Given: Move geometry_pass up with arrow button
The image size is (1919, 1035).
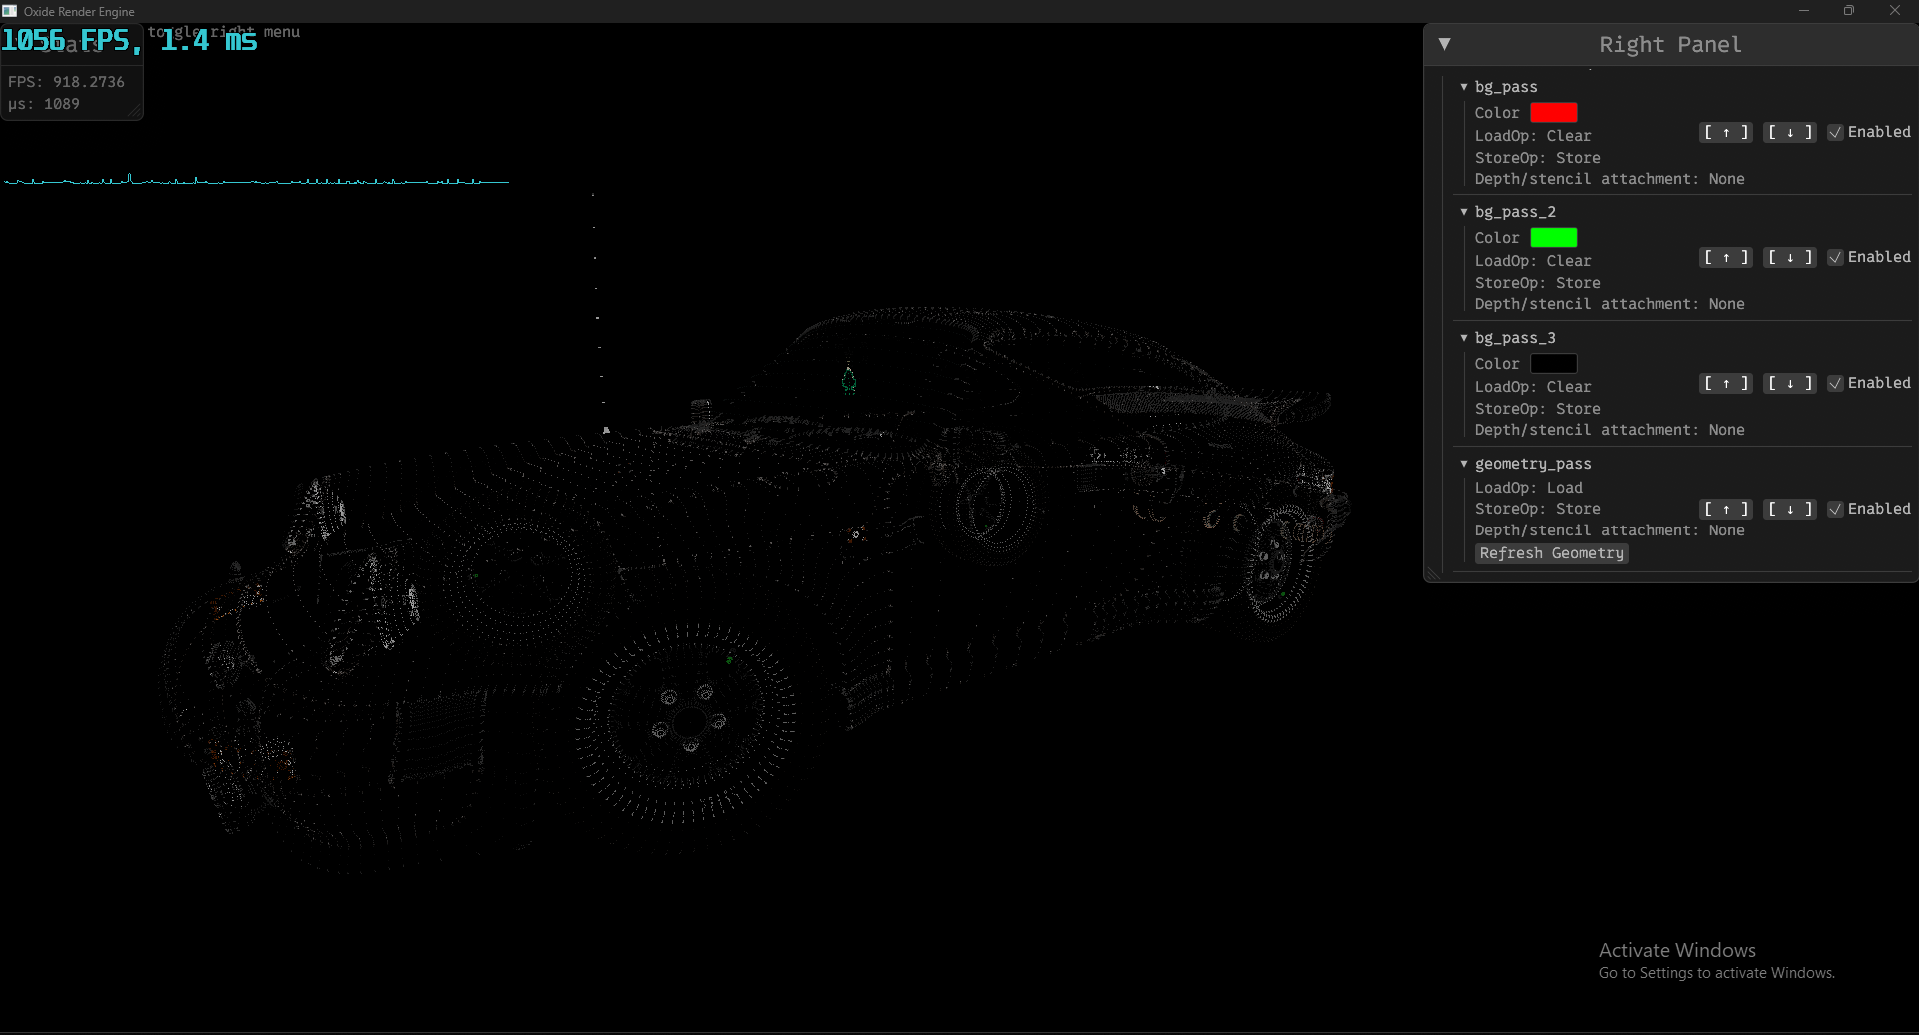Looking at the screenshot, I should coord(1726,509).
